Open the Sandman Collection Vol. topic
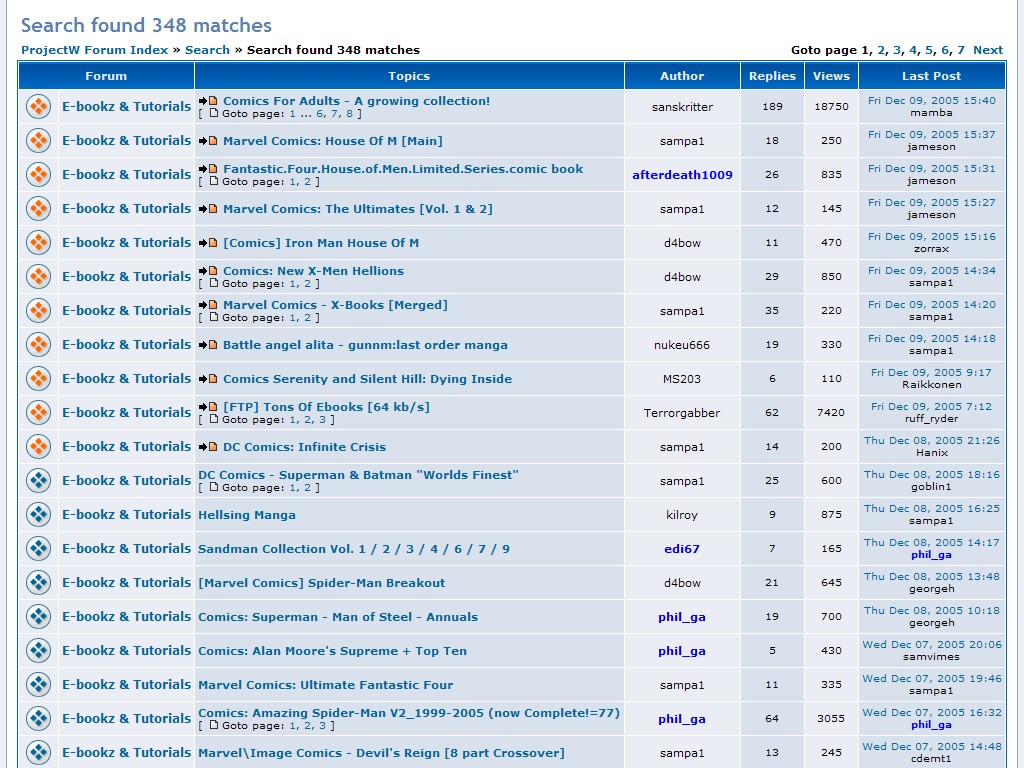Viewport: 1024px width, 768px height. 354,549
